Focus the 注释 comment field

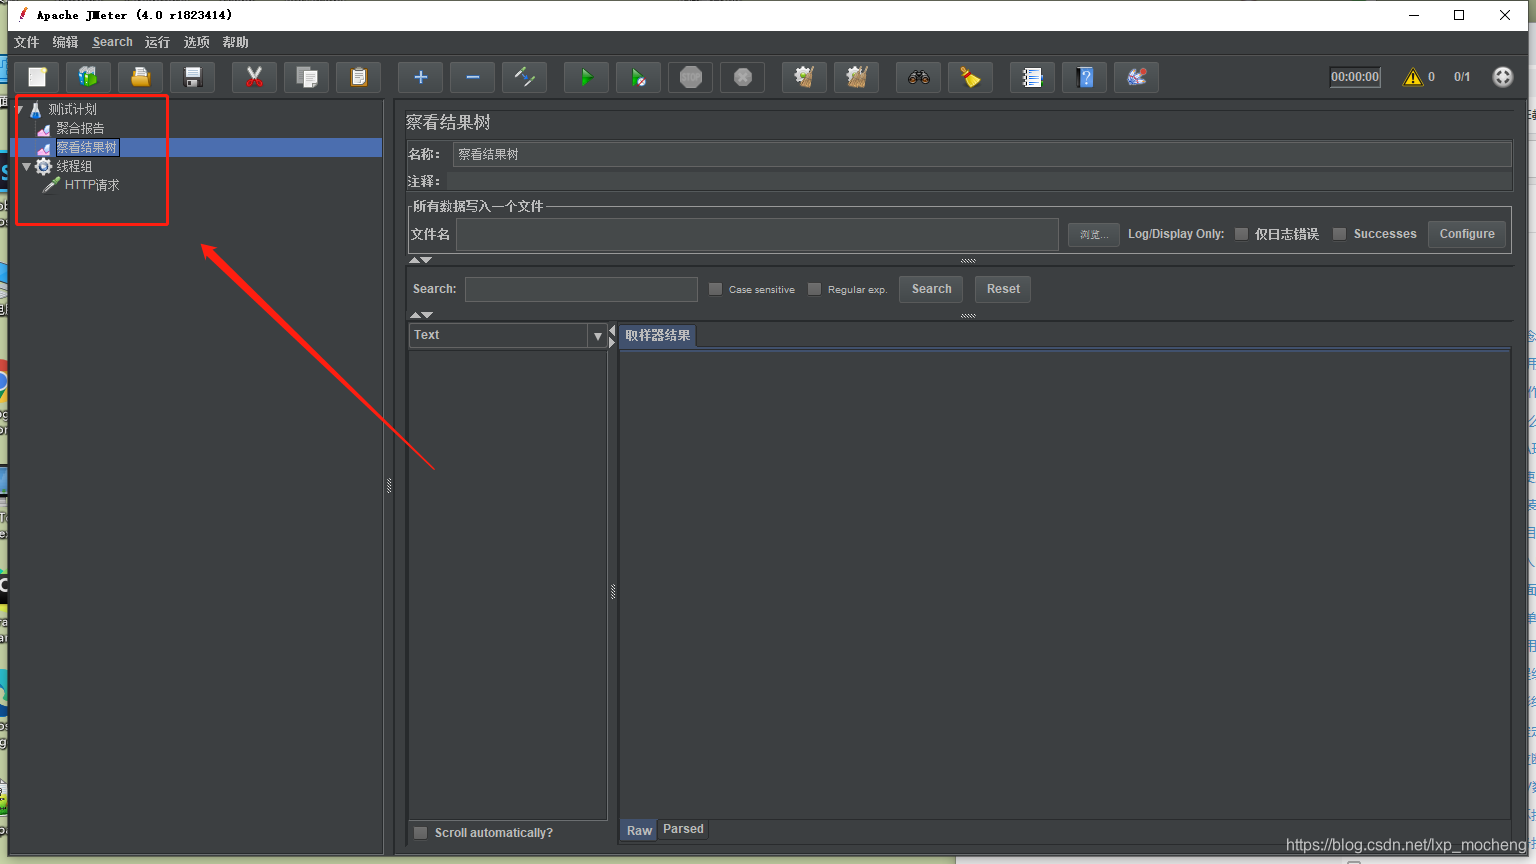tap(978, 181)
